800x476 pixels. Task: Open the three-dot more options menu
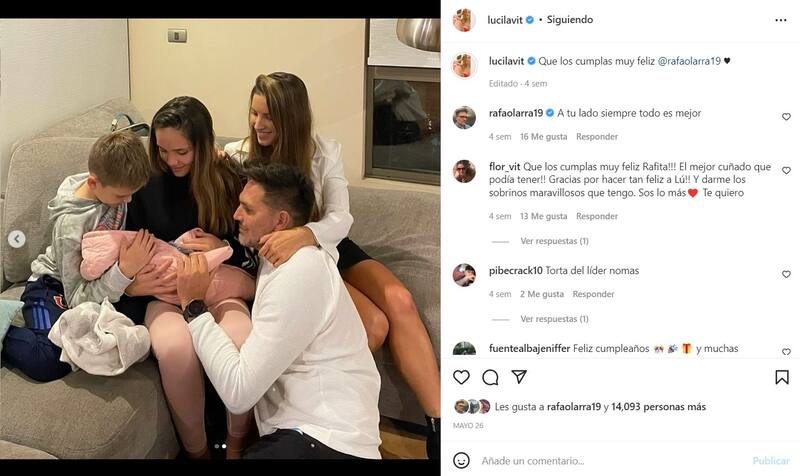pos(781,19)
